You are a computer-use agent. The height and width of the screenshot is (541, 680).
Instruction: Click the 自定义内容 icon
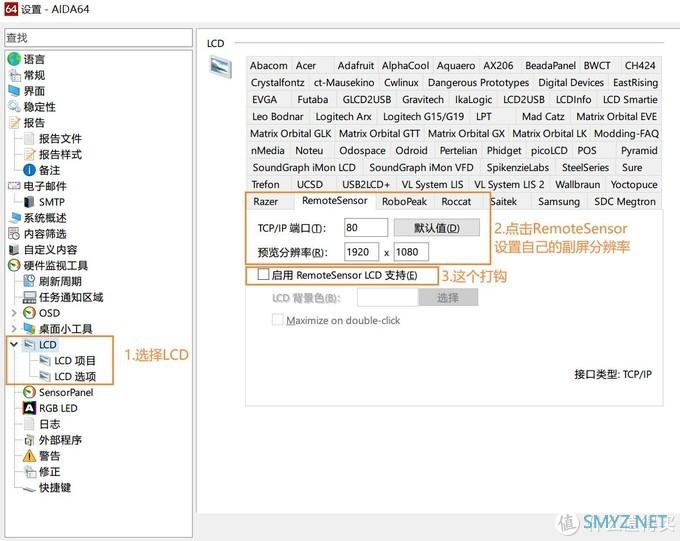pyautogui.click(x=14, y=249)
